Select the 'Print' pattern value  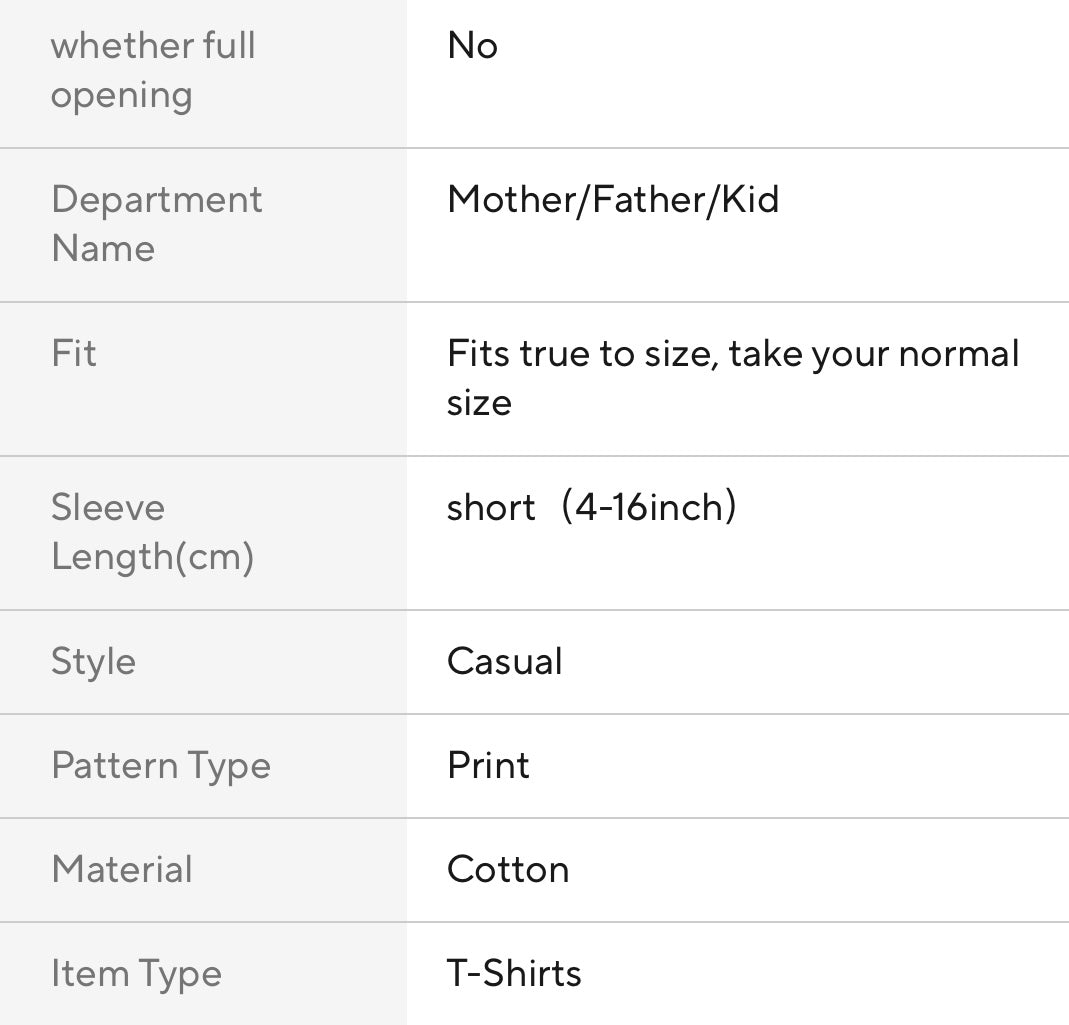pyautogui.click(x=488, y=766)
